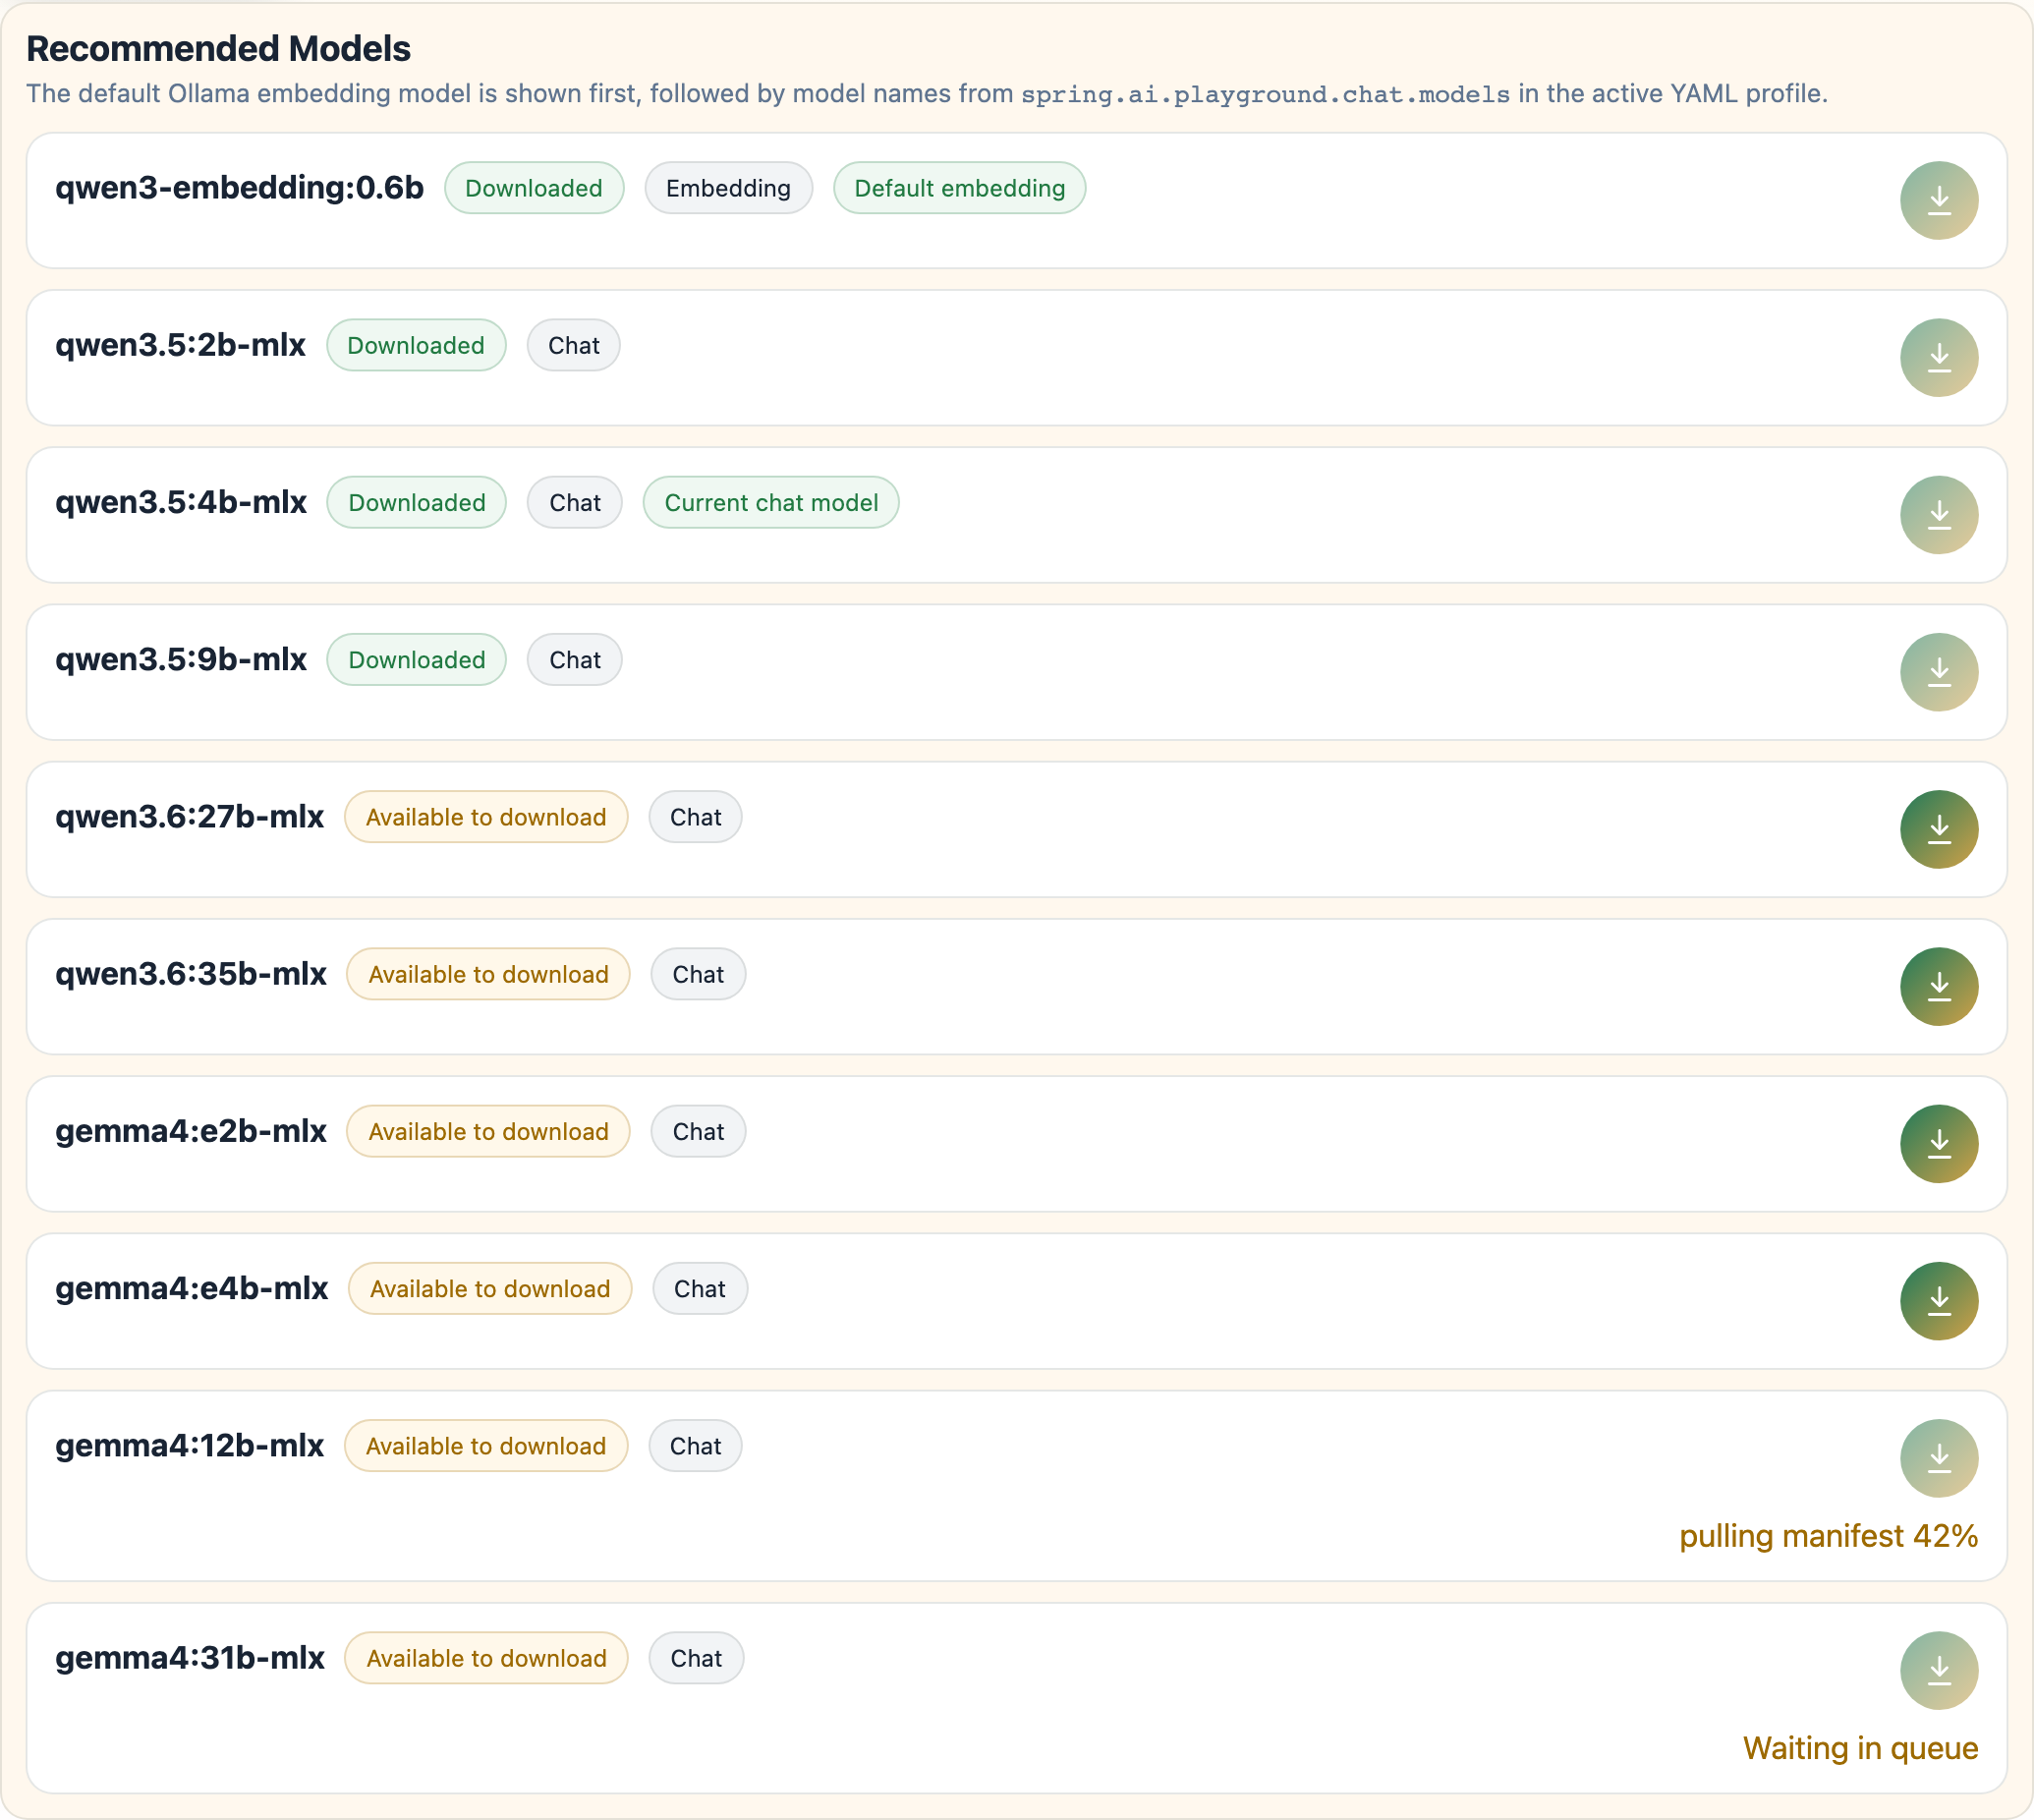Click the qwen3.5:4b-mlx model name

[180, 502]
